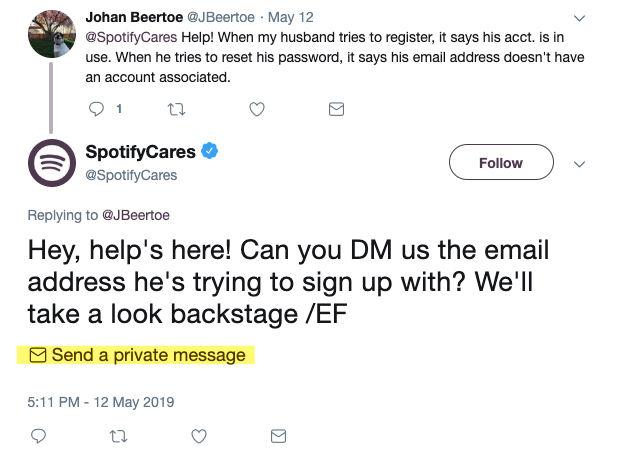Follow the SpotifyCares account
618x468 pixels.
[x=500, y=163]
